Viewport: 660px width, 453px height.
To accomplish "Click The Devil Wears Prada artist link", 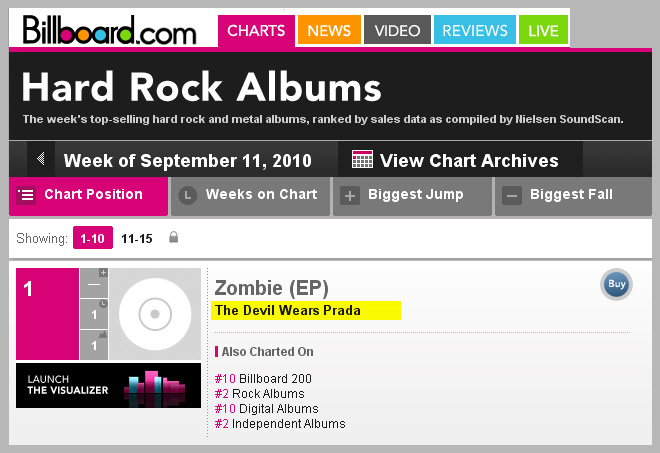I will click(288, 310).
